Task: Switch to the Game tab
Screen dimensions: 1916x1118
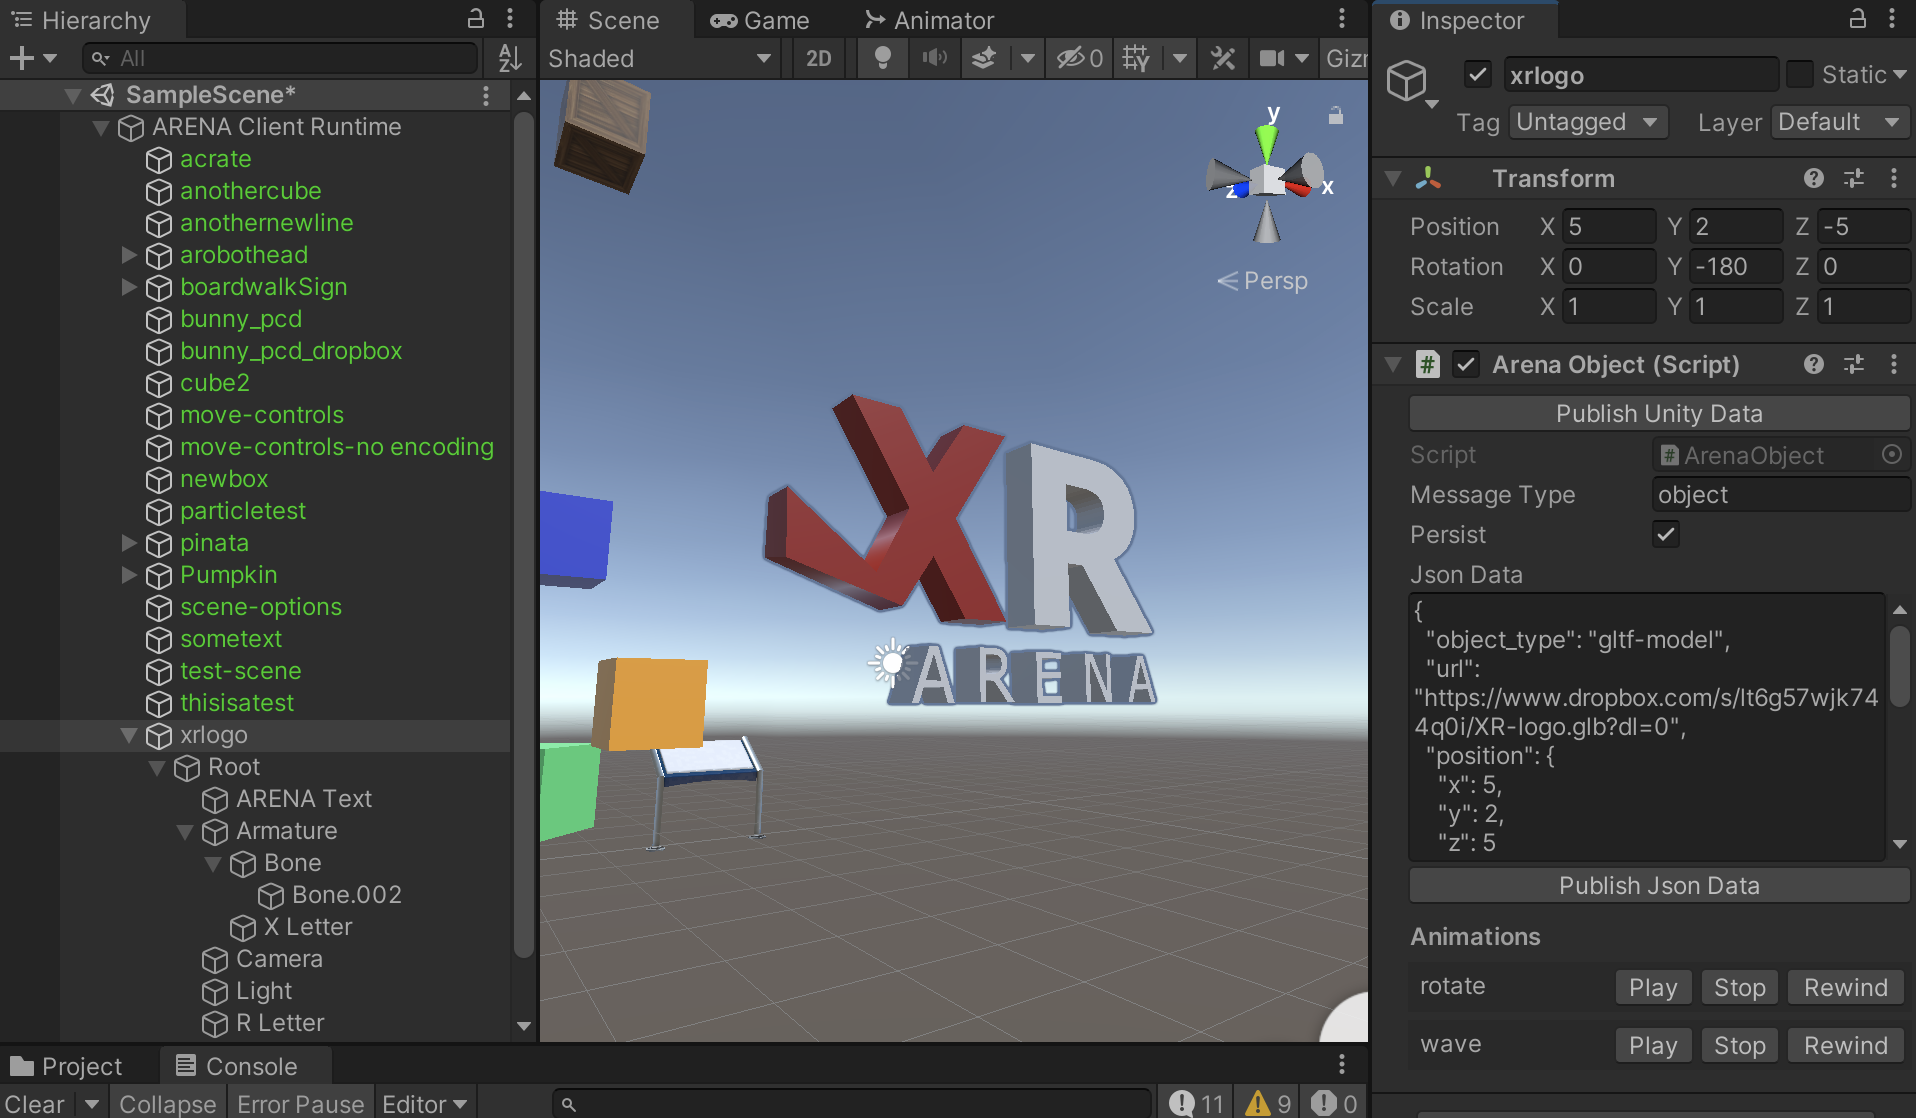Action: pyautogui.click(x=760, y=20)
